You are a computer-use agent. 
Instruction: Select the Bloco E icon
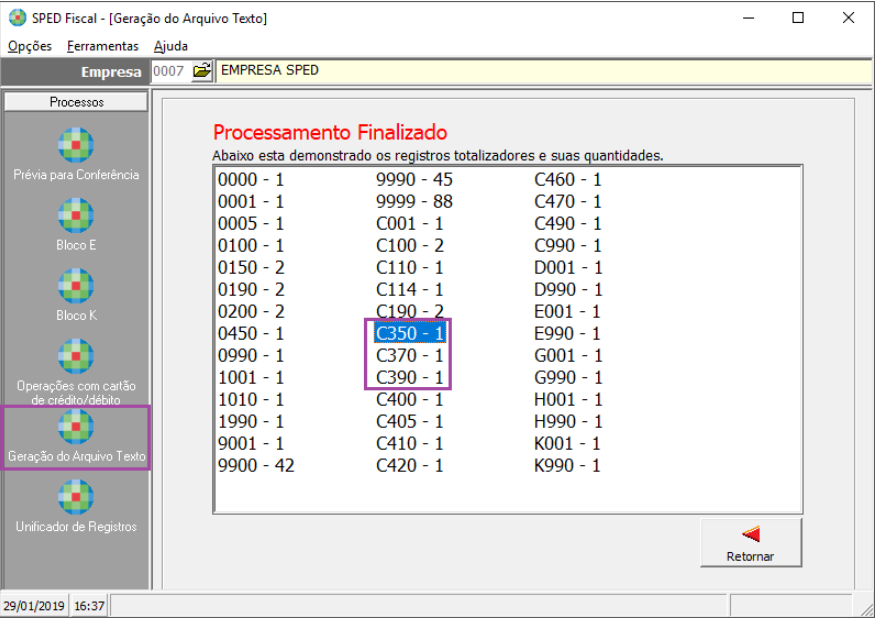pos(76,216)
